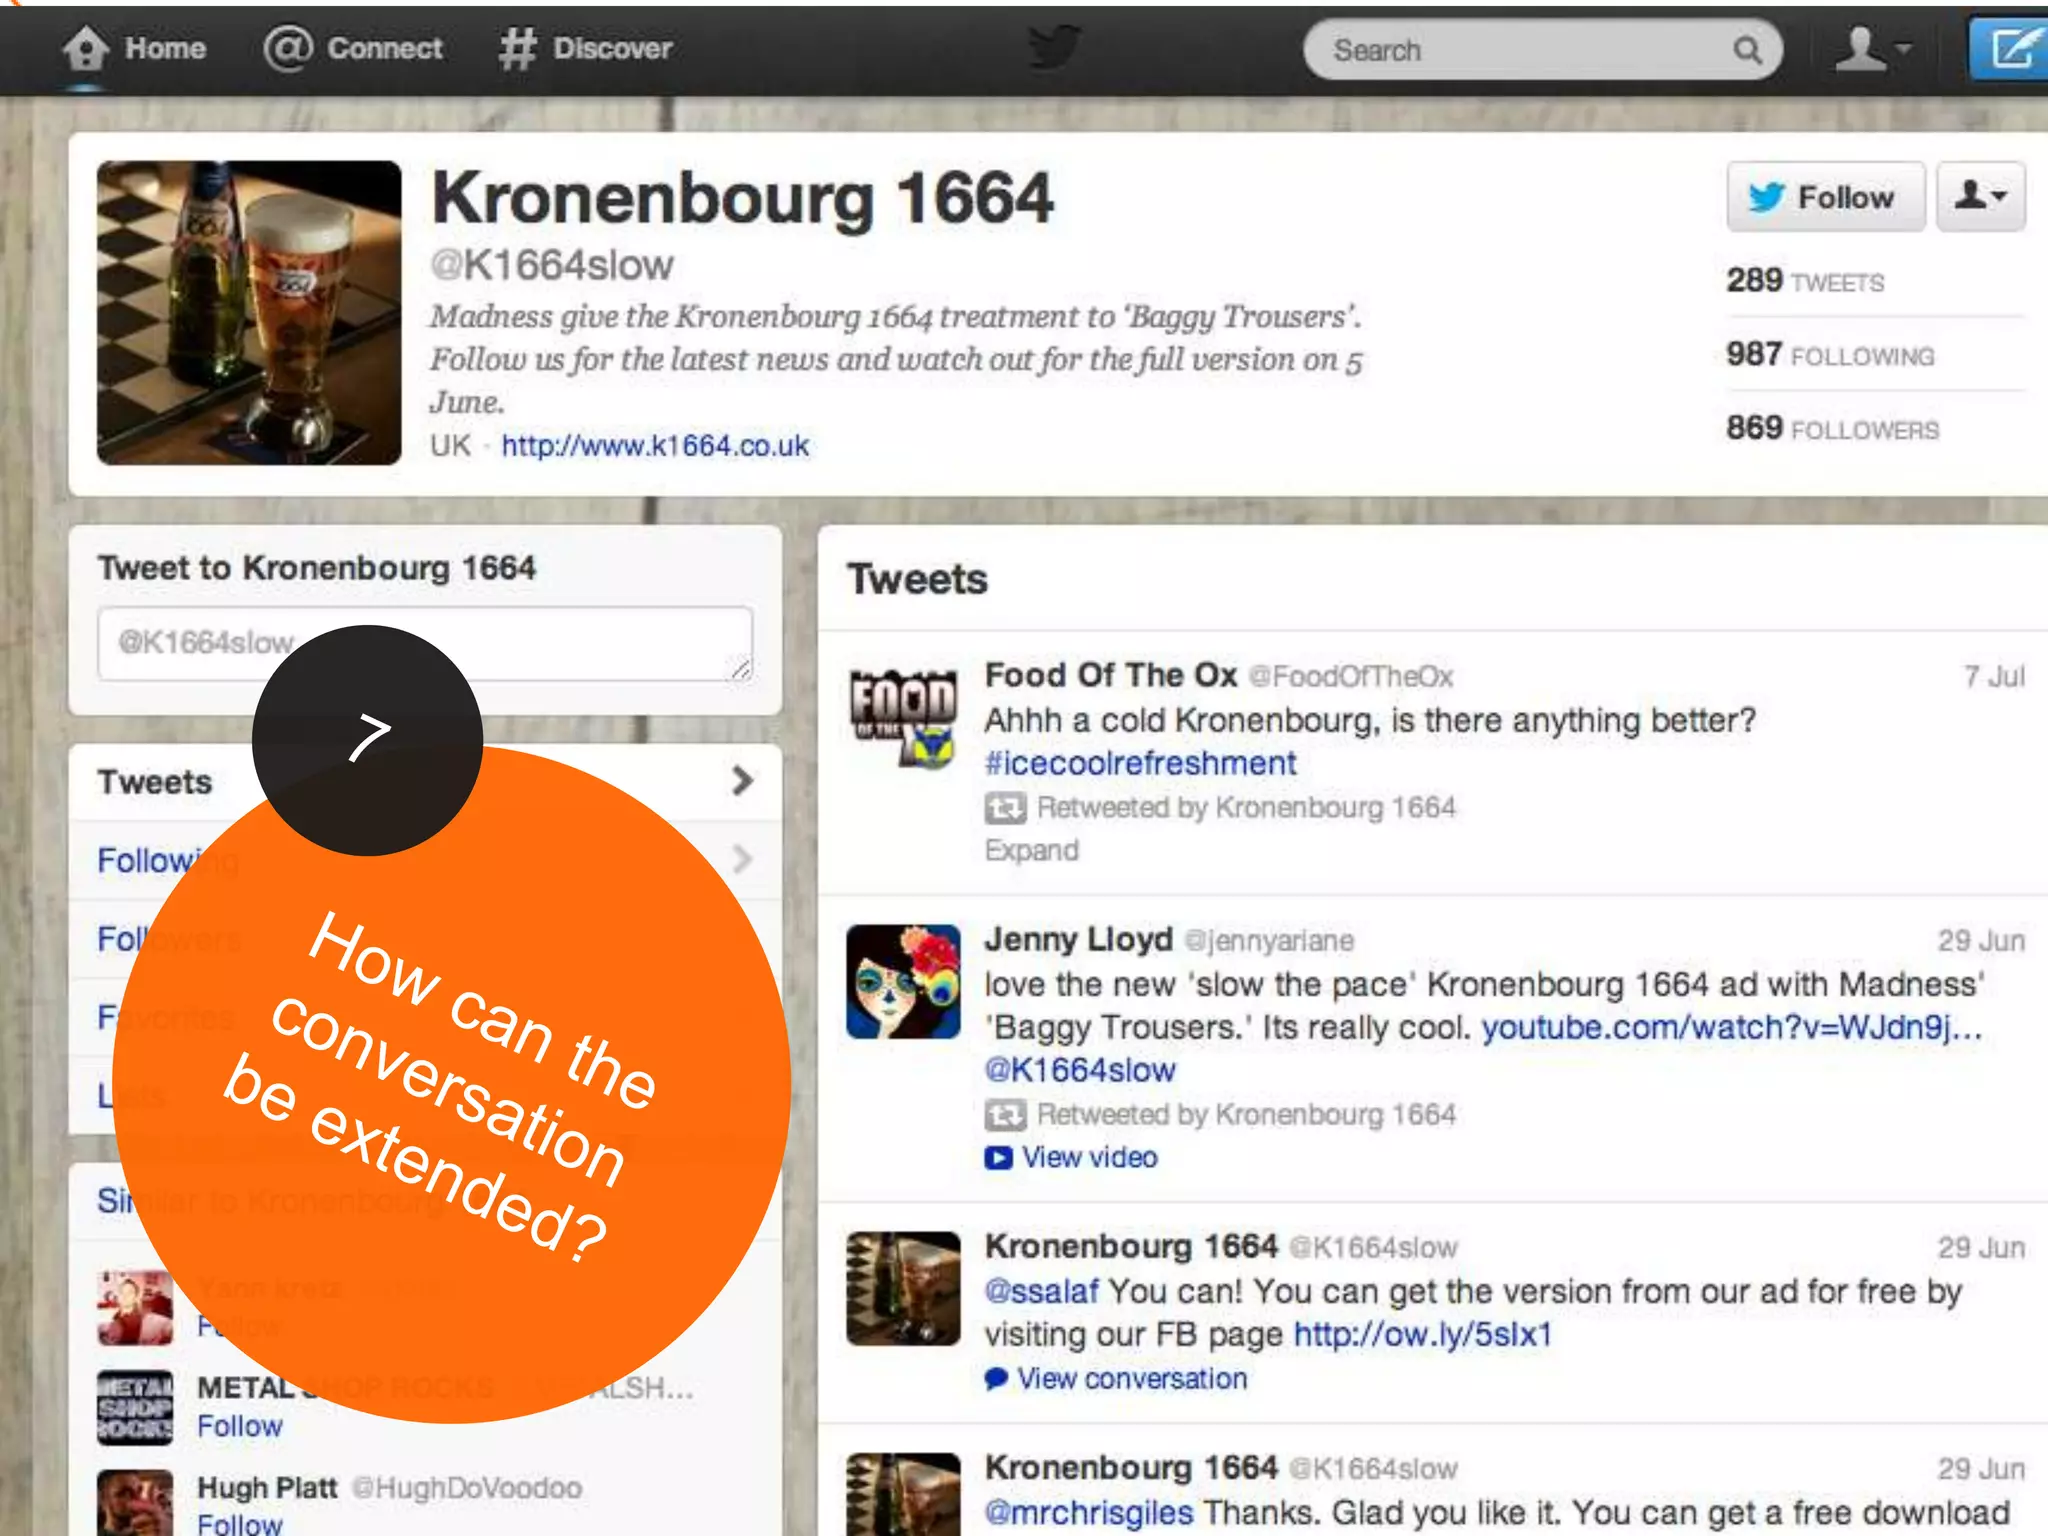Open the user actions dropdown beside Follow

[x=1981, y=196]
